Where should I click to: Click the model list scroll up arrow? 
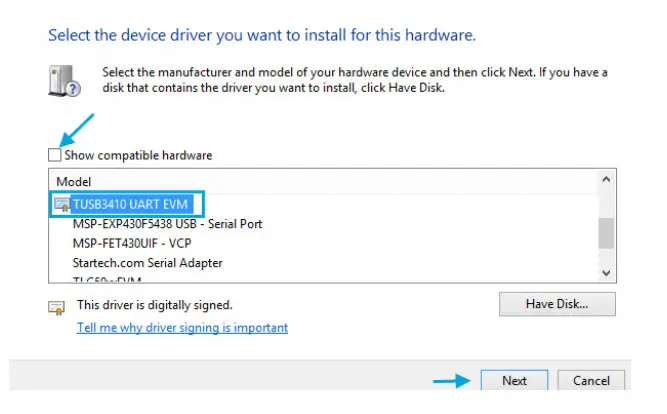(605, 180)
